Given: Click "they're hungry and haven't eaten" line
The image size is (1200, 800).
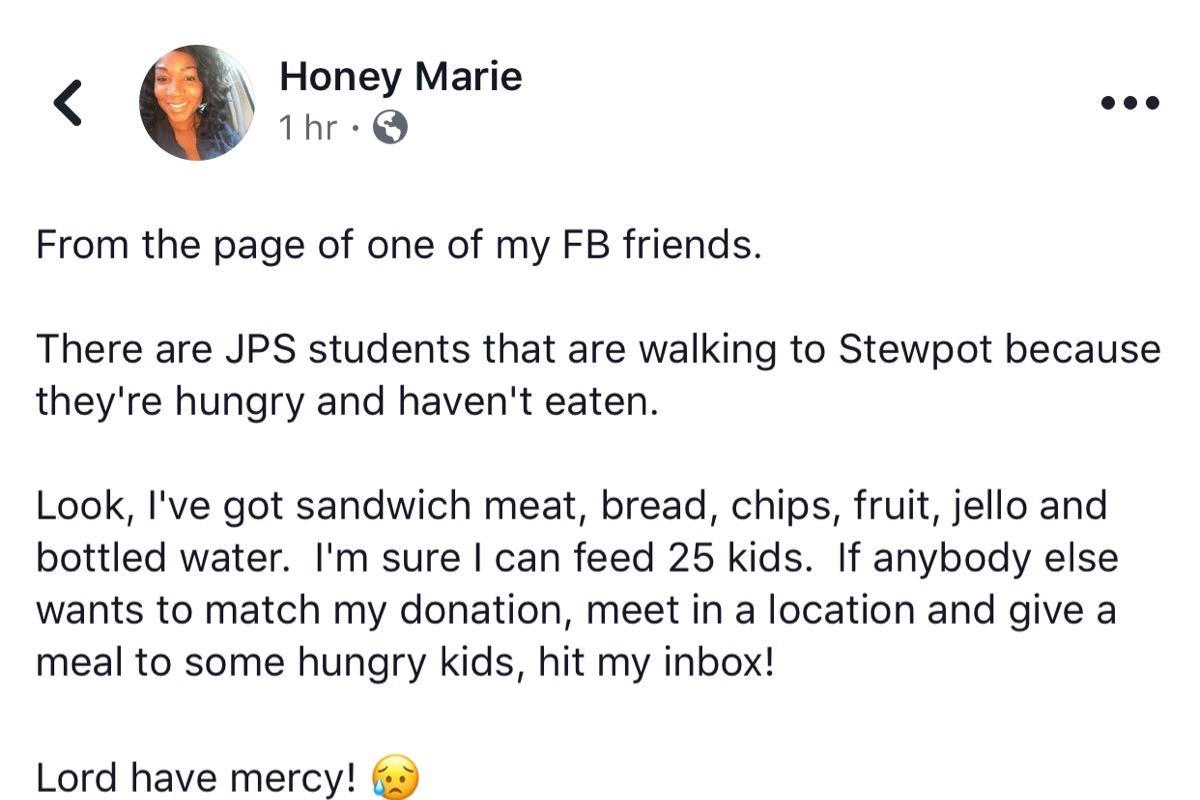Looking at the screenshot, I should point(347,401).
